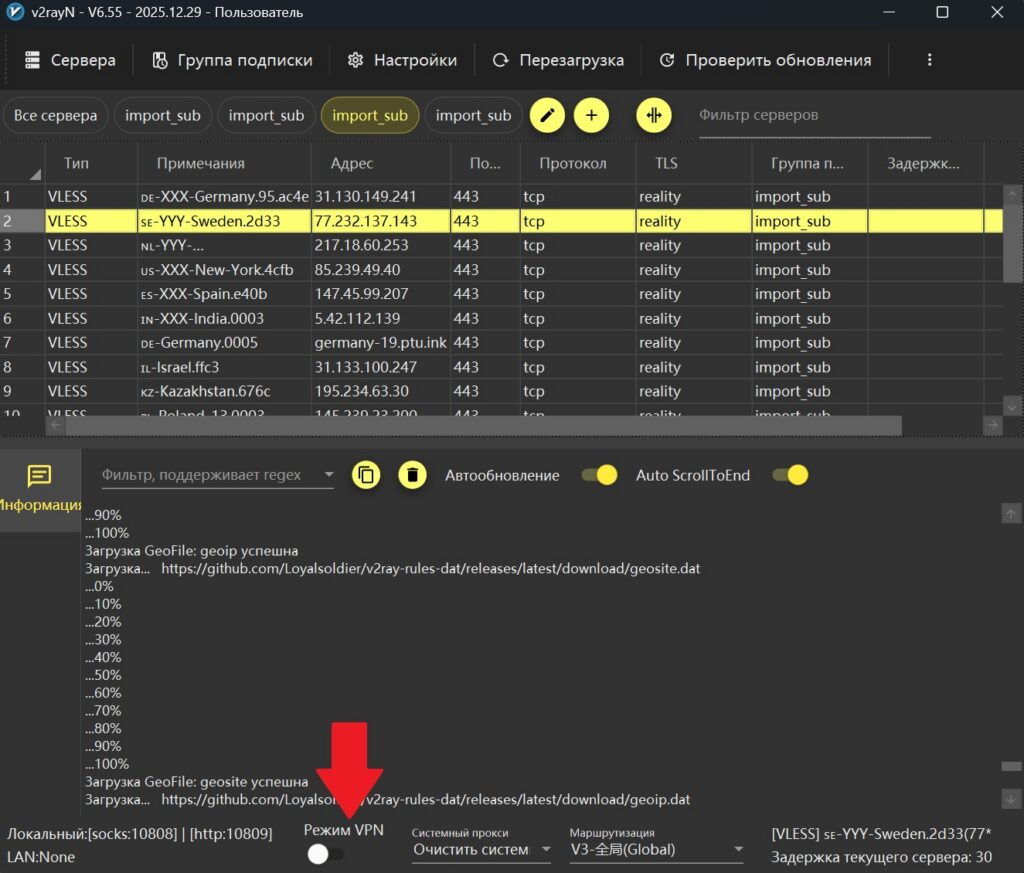Viewport: 1024px width, 873px height.
Task: Select the Все сервера group tab
Action: click(x=55, y=115)
